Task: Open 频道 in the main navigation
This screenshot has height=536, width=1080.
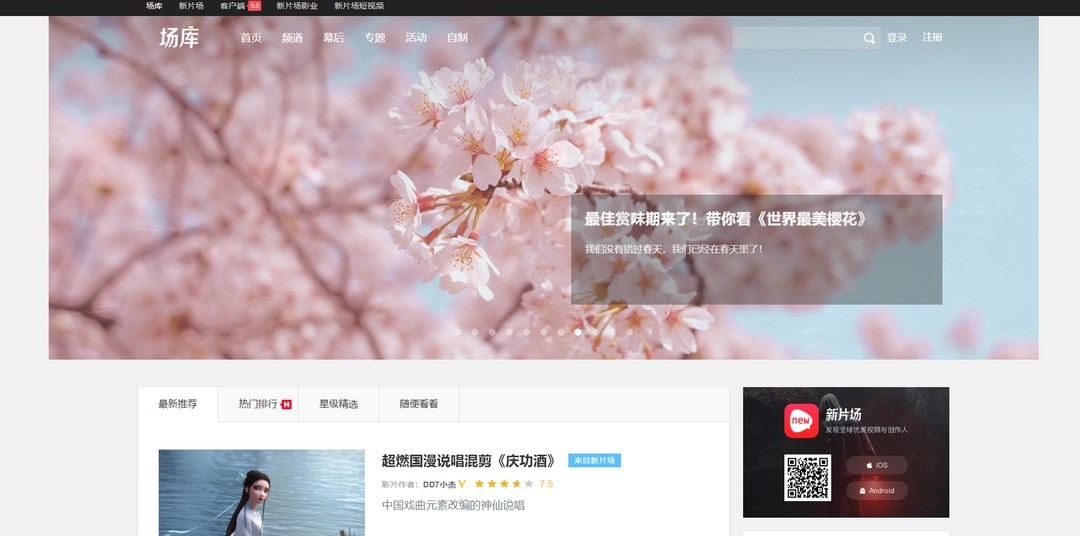Action: click(x=292, y=38)
